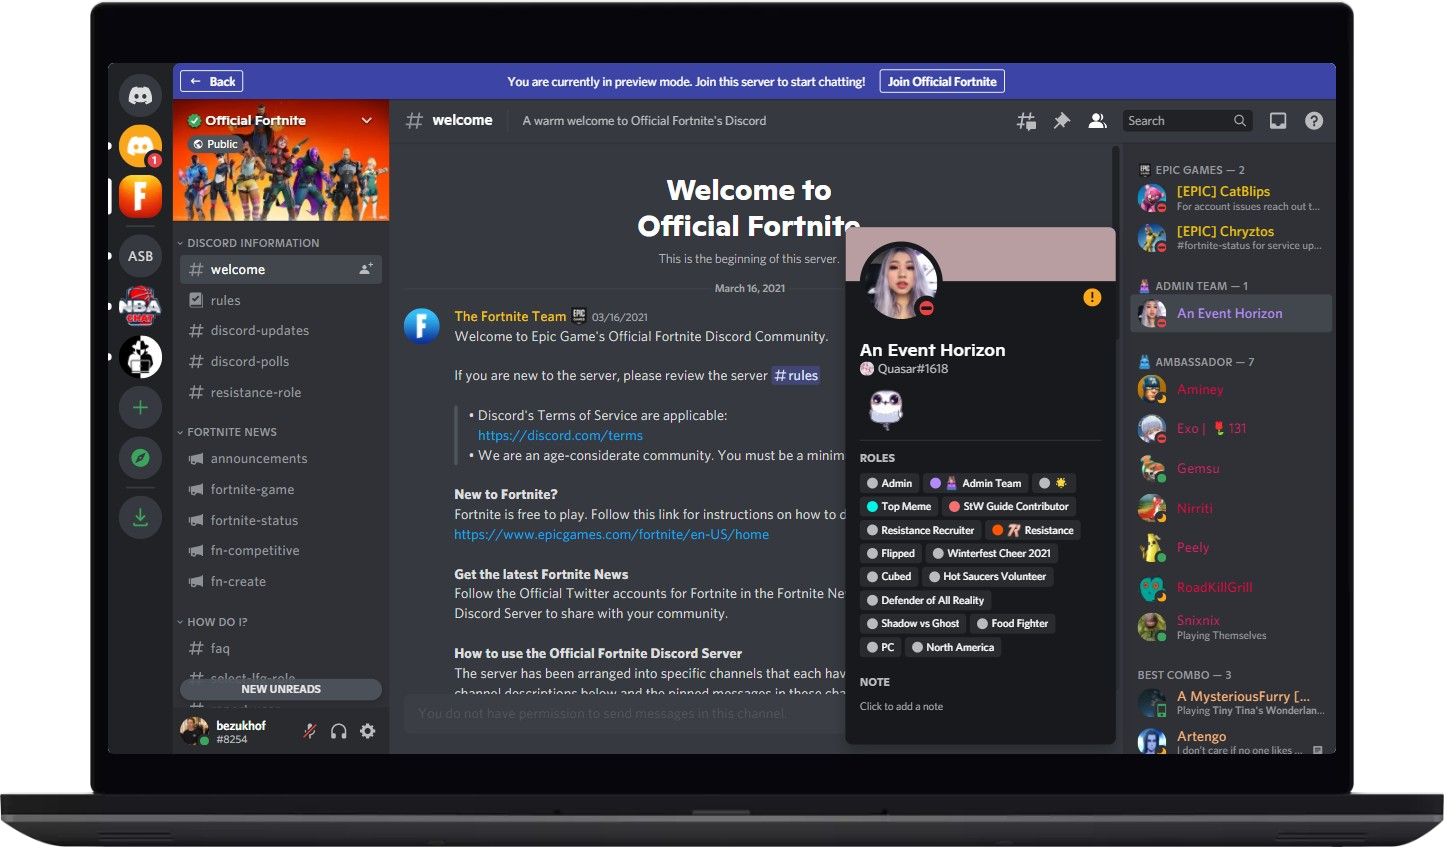Open the discord.com/terms link
Viewport: 1444px width, 847px height.
560,436
